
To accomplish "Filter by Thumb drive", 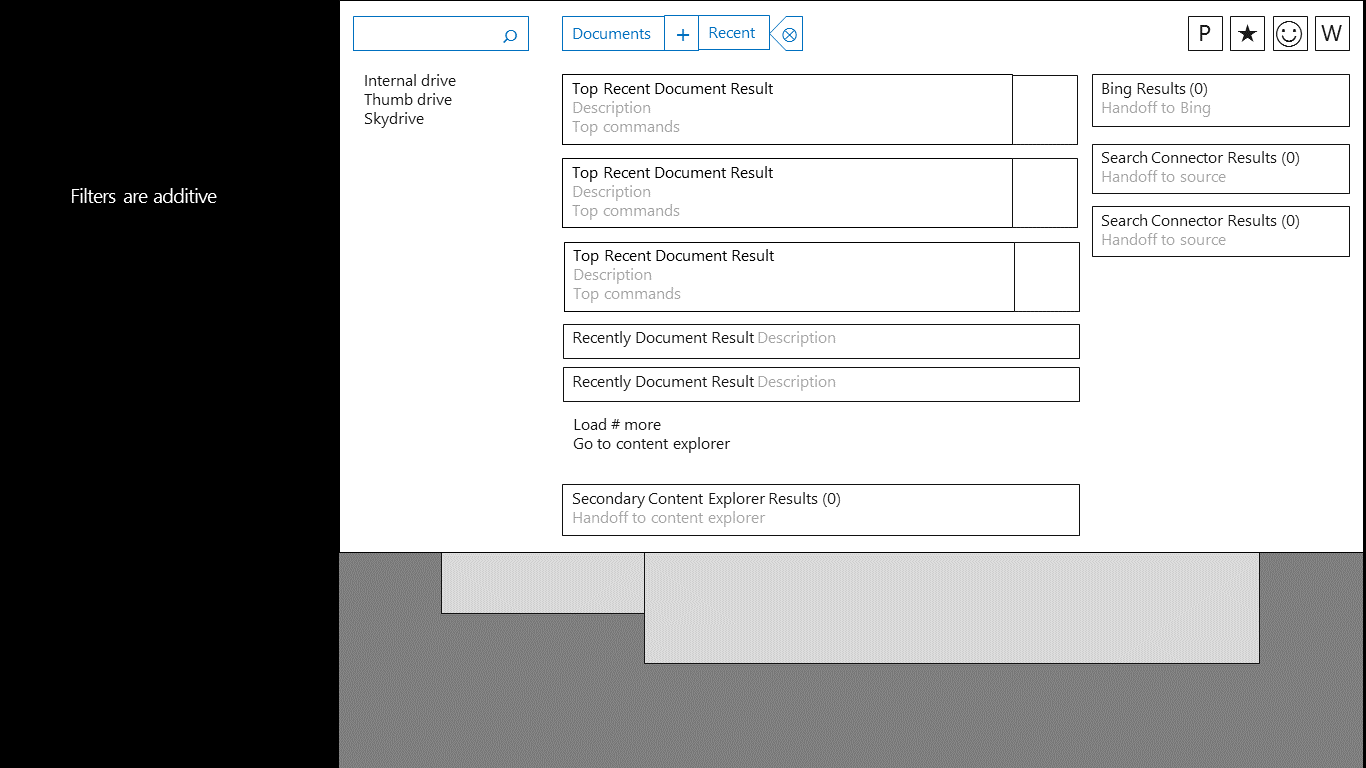I will [x=408, y=100].
